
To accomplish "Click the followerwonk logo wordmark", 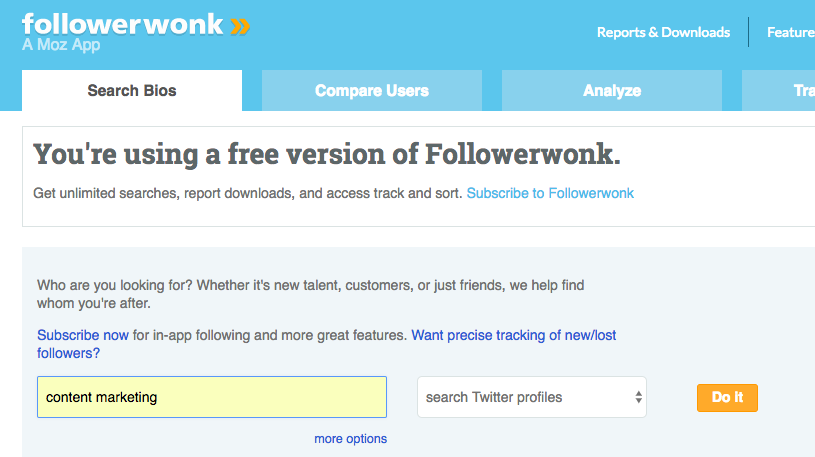I will 122,24.
